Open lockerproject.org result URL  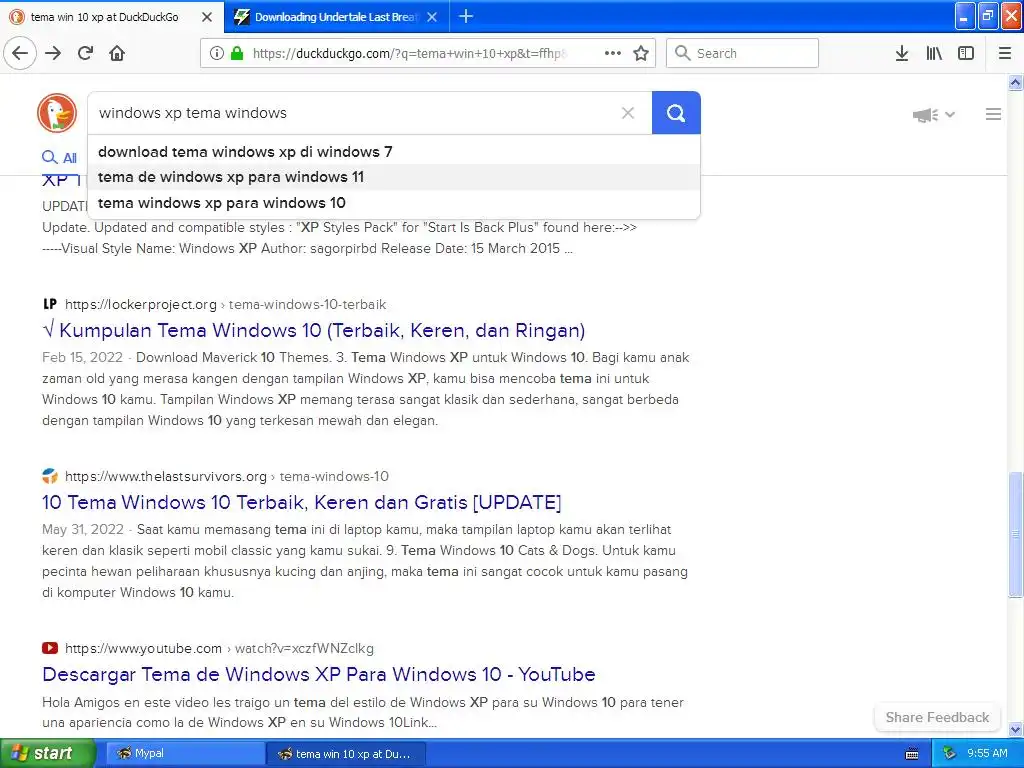pyautogui.click(x=225, y=304)
